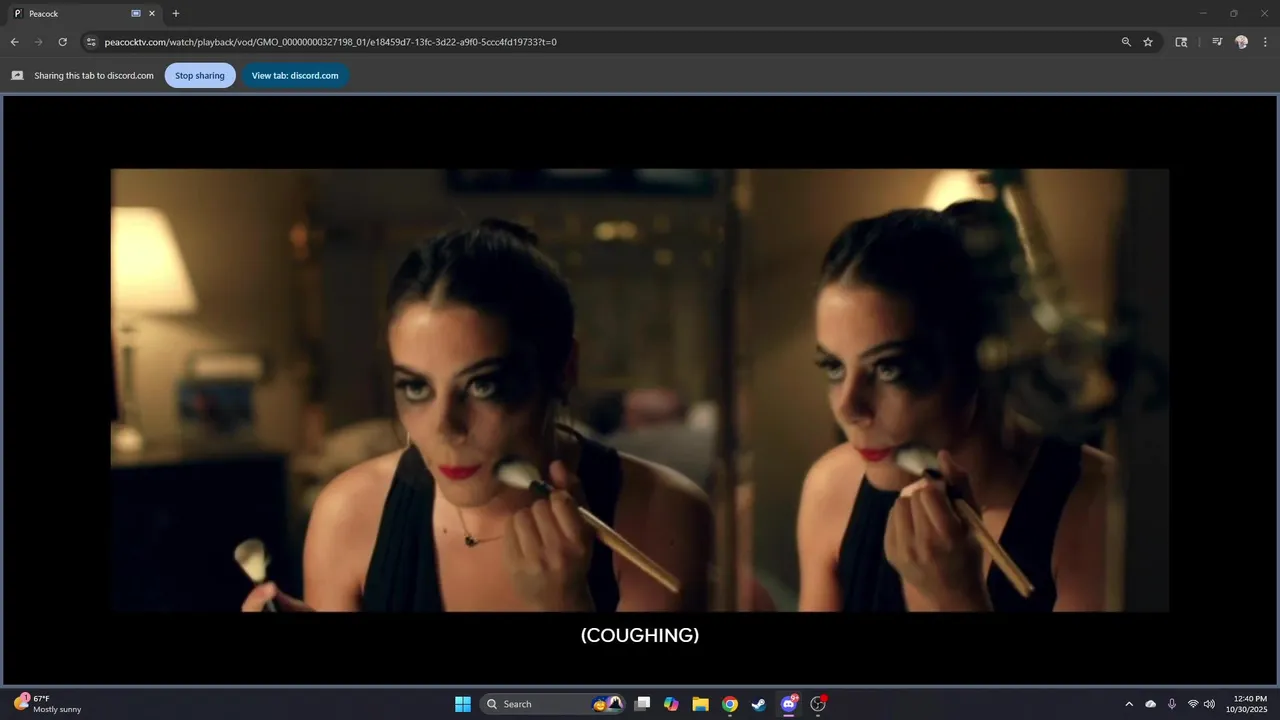This screenshot has height=720, width=1280.
Task: Open the Chrome profile avatar
Action: point(1242,42)
